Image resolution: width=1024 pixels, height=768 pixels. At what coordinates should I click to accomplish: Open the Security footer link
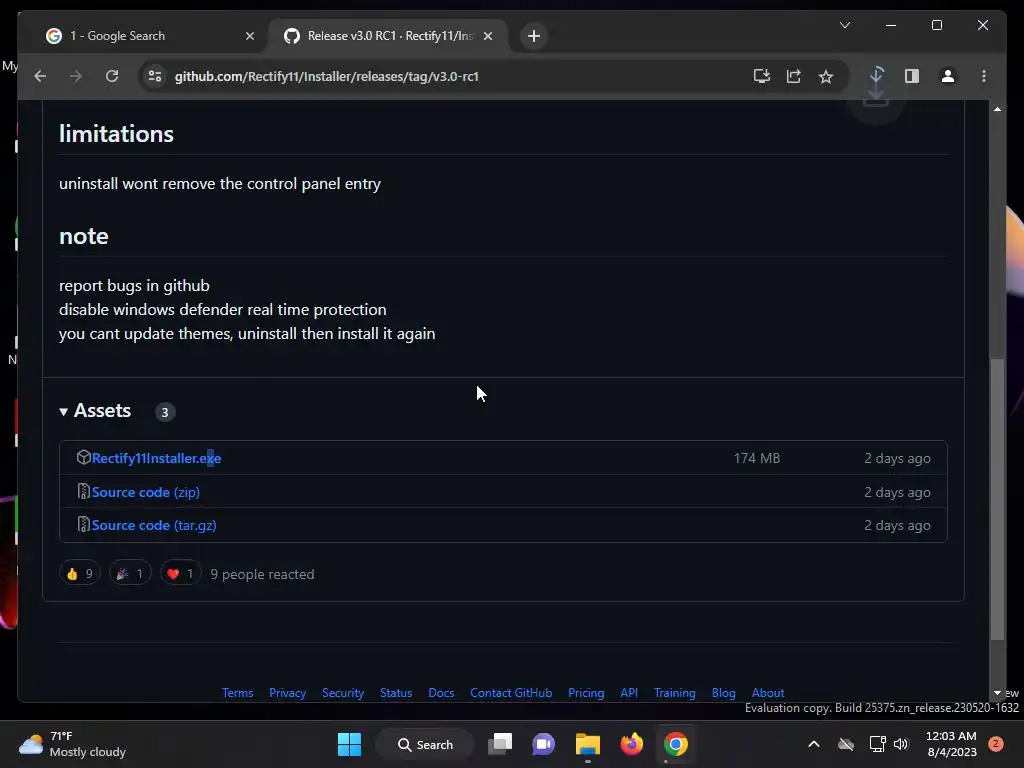coord(343,693)
